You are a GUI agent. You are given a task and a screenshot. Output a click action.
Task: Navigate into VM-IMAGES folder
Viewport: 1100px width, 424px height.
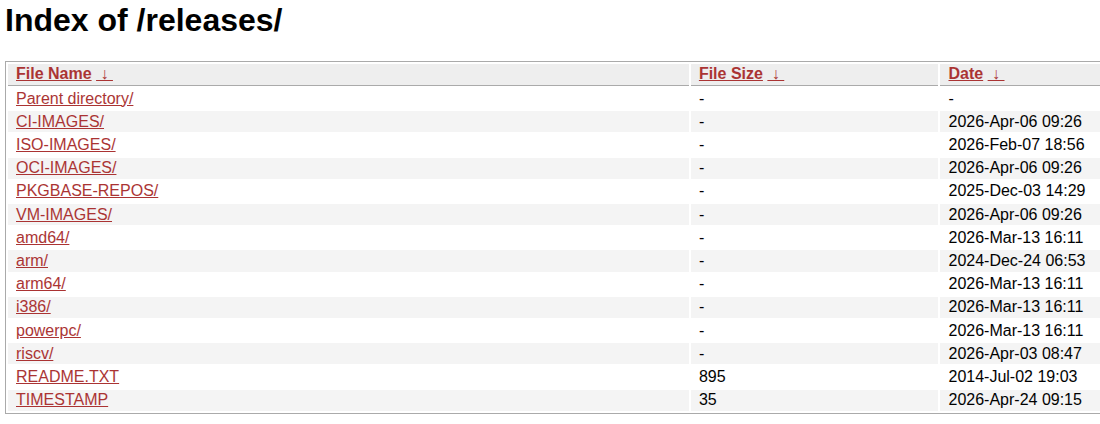pyautogui.click(x=64, y=214)
